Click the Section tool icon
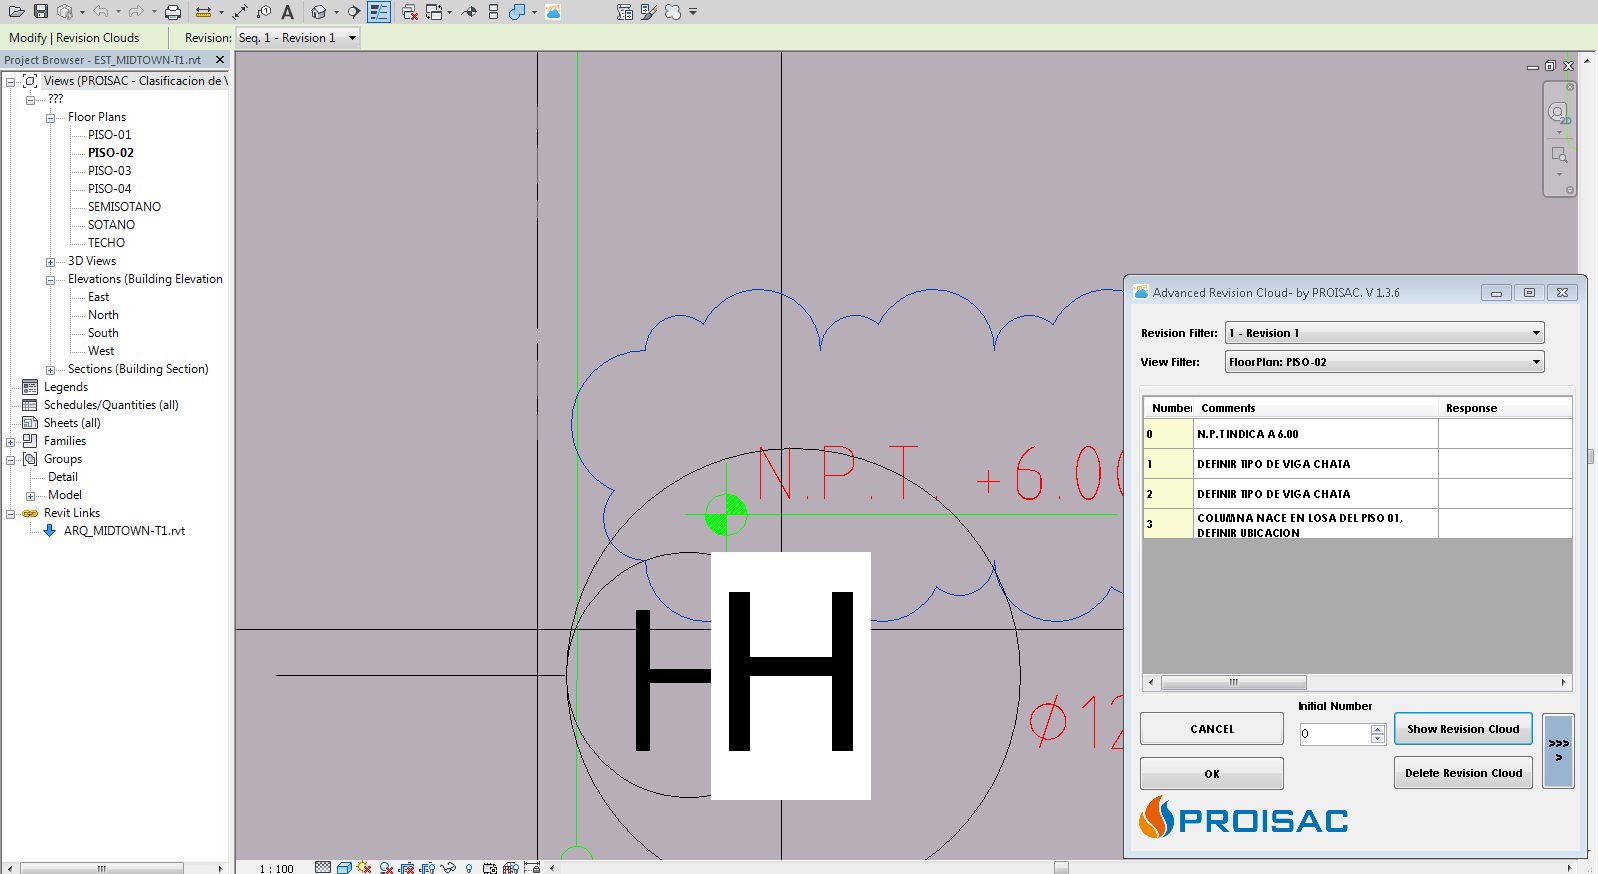The image size is (1598, 874). point(353,12)
